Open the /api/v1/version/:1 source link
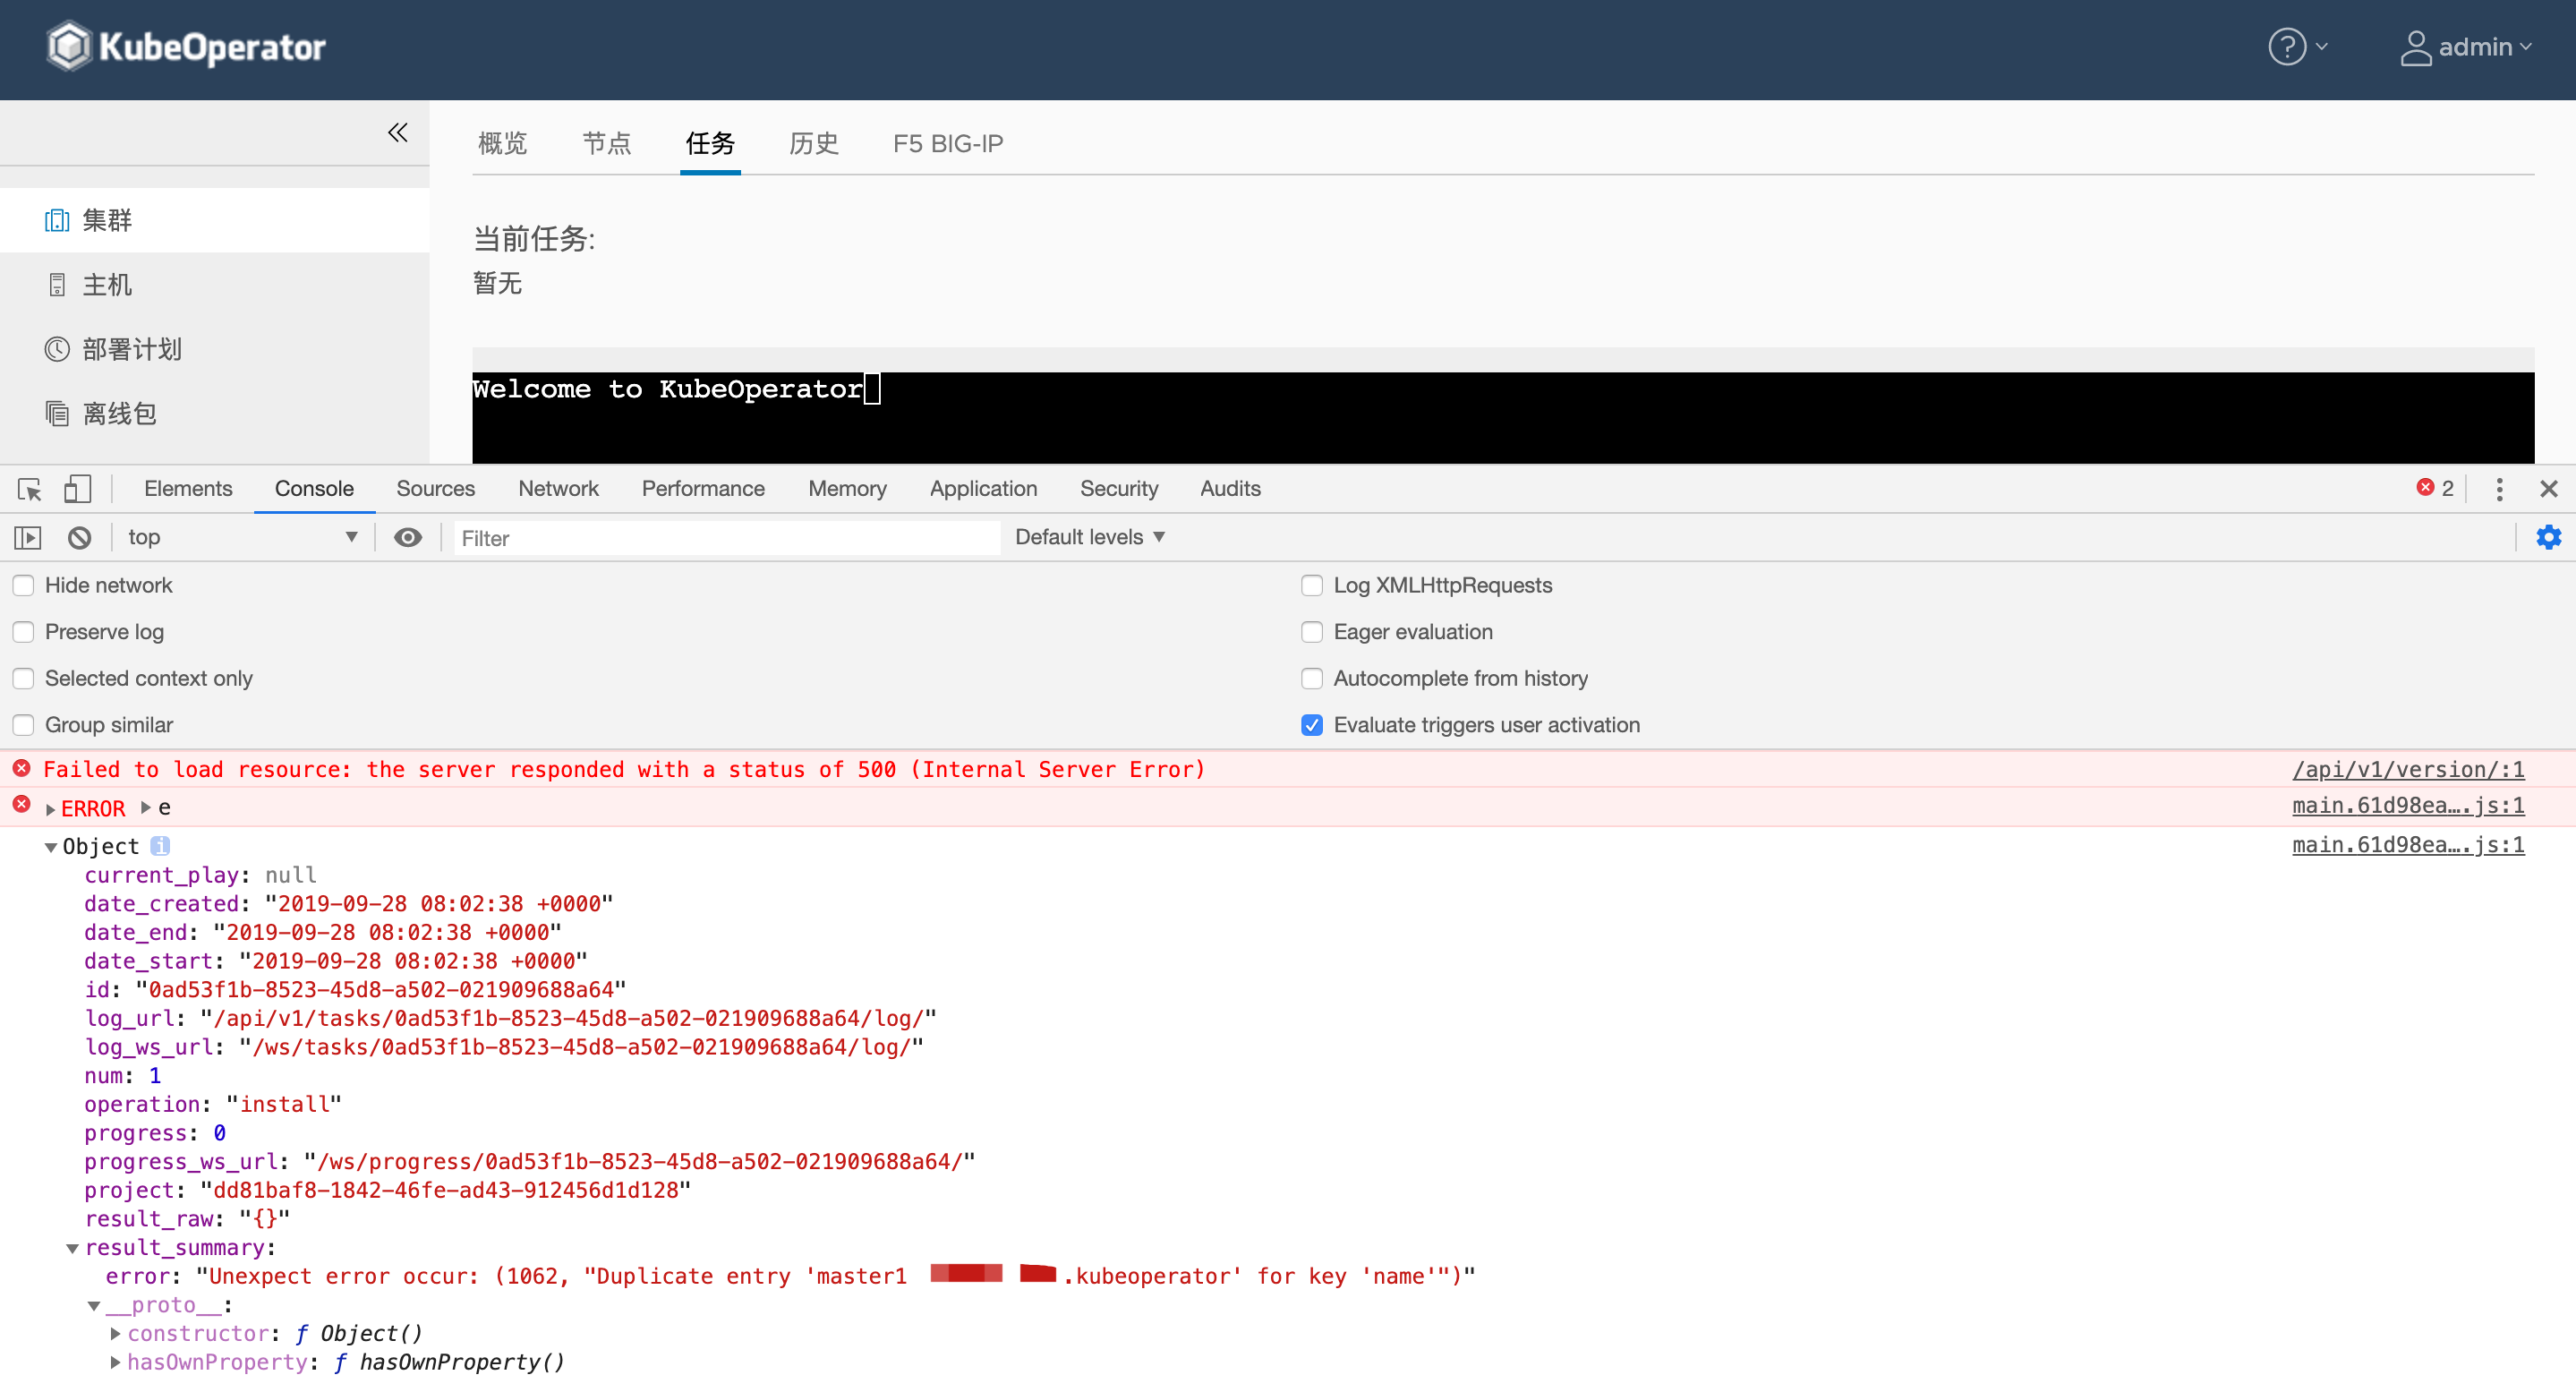Viewport: 2576px width, 1375px height. pos(2407,769)
